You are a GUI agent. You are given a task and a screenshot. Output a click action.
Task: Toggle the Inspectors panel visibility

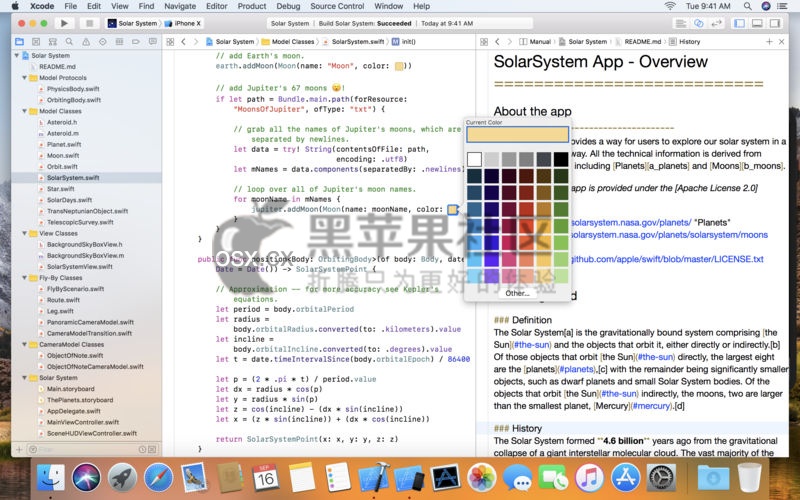[775, 23]
